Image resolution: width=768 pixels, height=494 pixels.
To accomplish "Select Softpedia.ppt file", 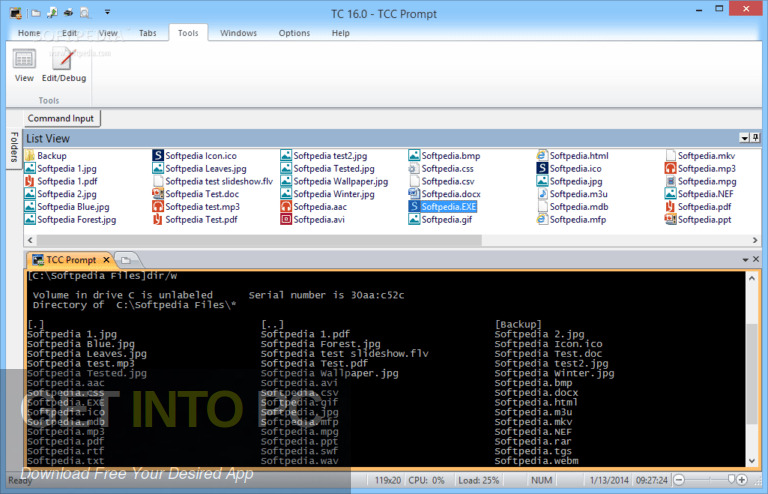I will point(698,219).
